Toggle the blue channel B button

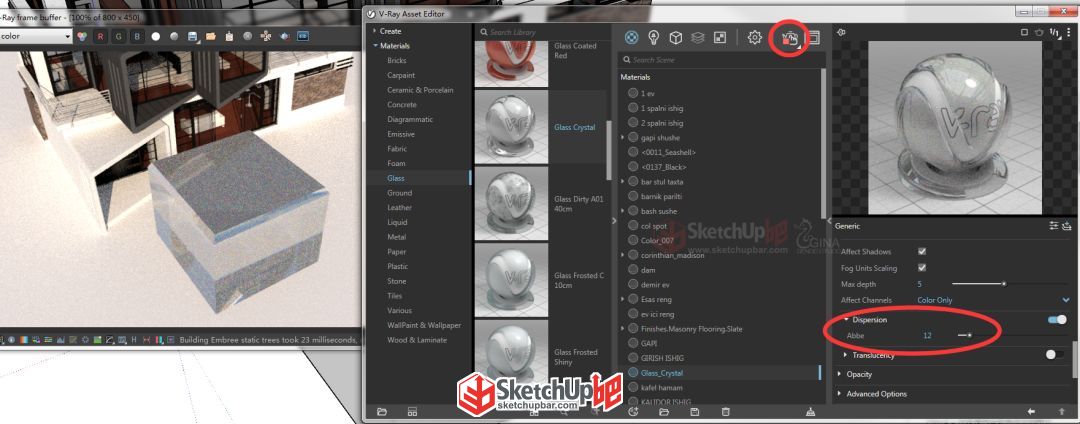coord(138,36)
